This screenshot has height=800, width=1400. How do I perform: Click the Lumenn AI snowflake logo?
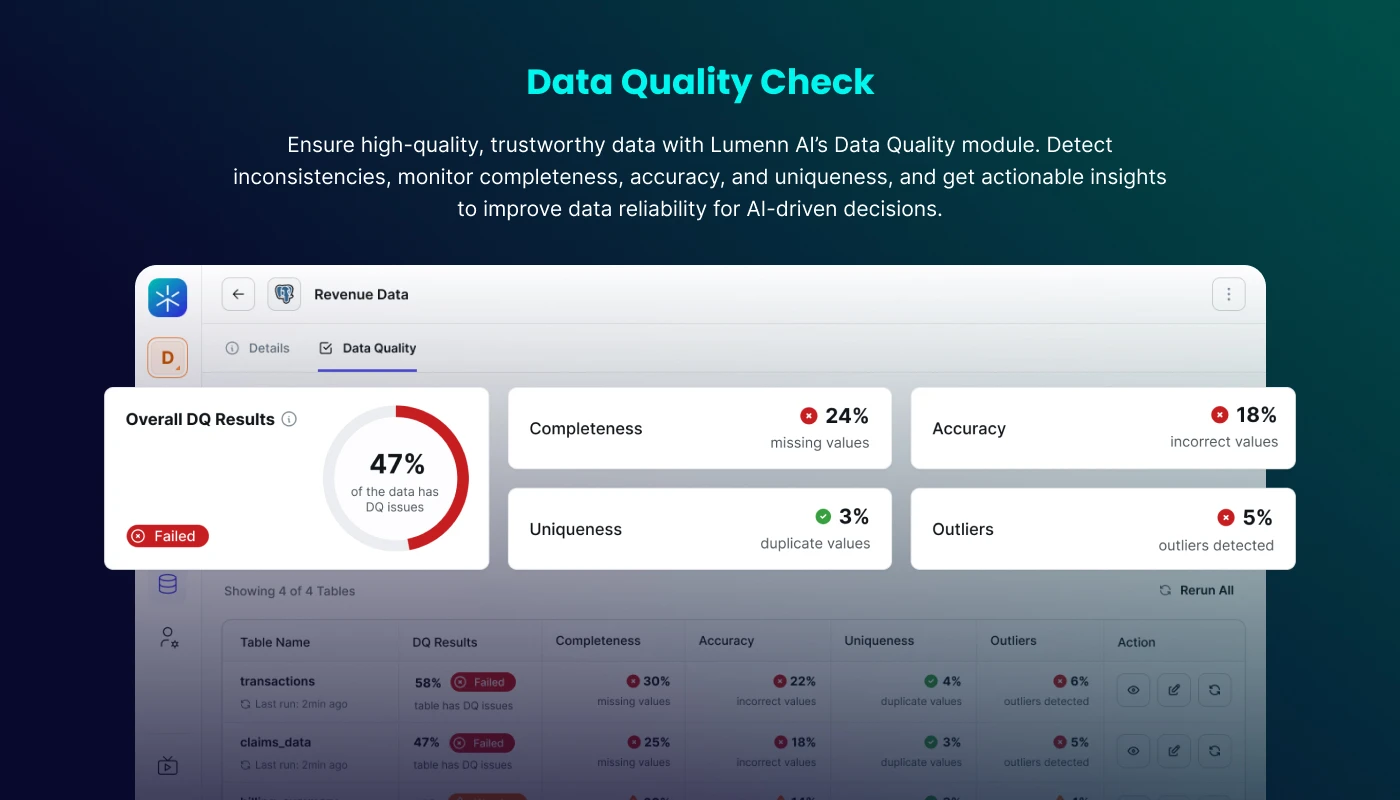(167, 298)
